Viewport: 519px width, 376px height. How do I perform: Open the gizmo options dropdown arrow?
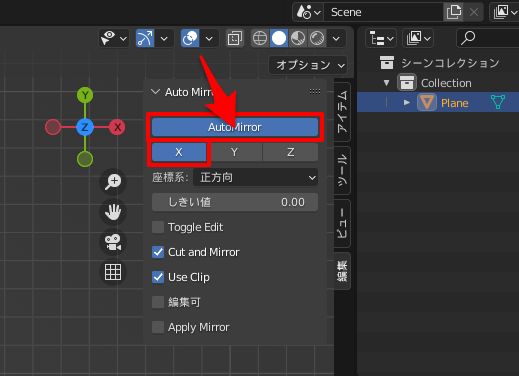click(164, 39)
